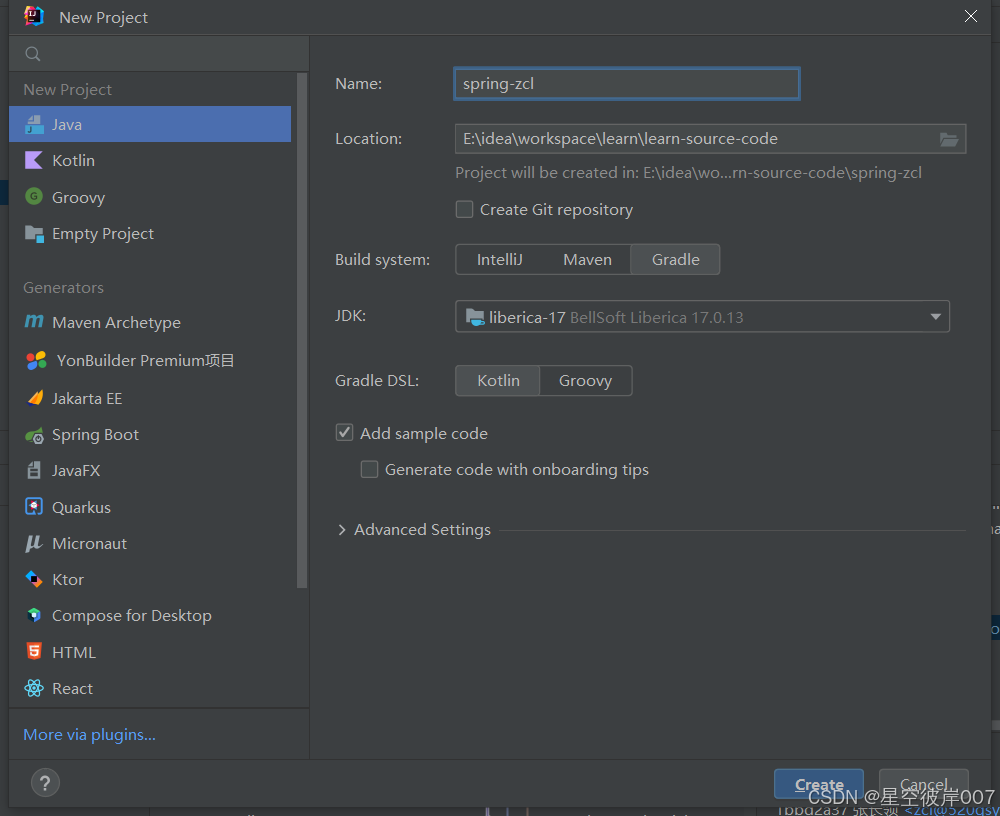Enable Generate code with onboarding tips
1000x816 pixels.
click(369, 470)
